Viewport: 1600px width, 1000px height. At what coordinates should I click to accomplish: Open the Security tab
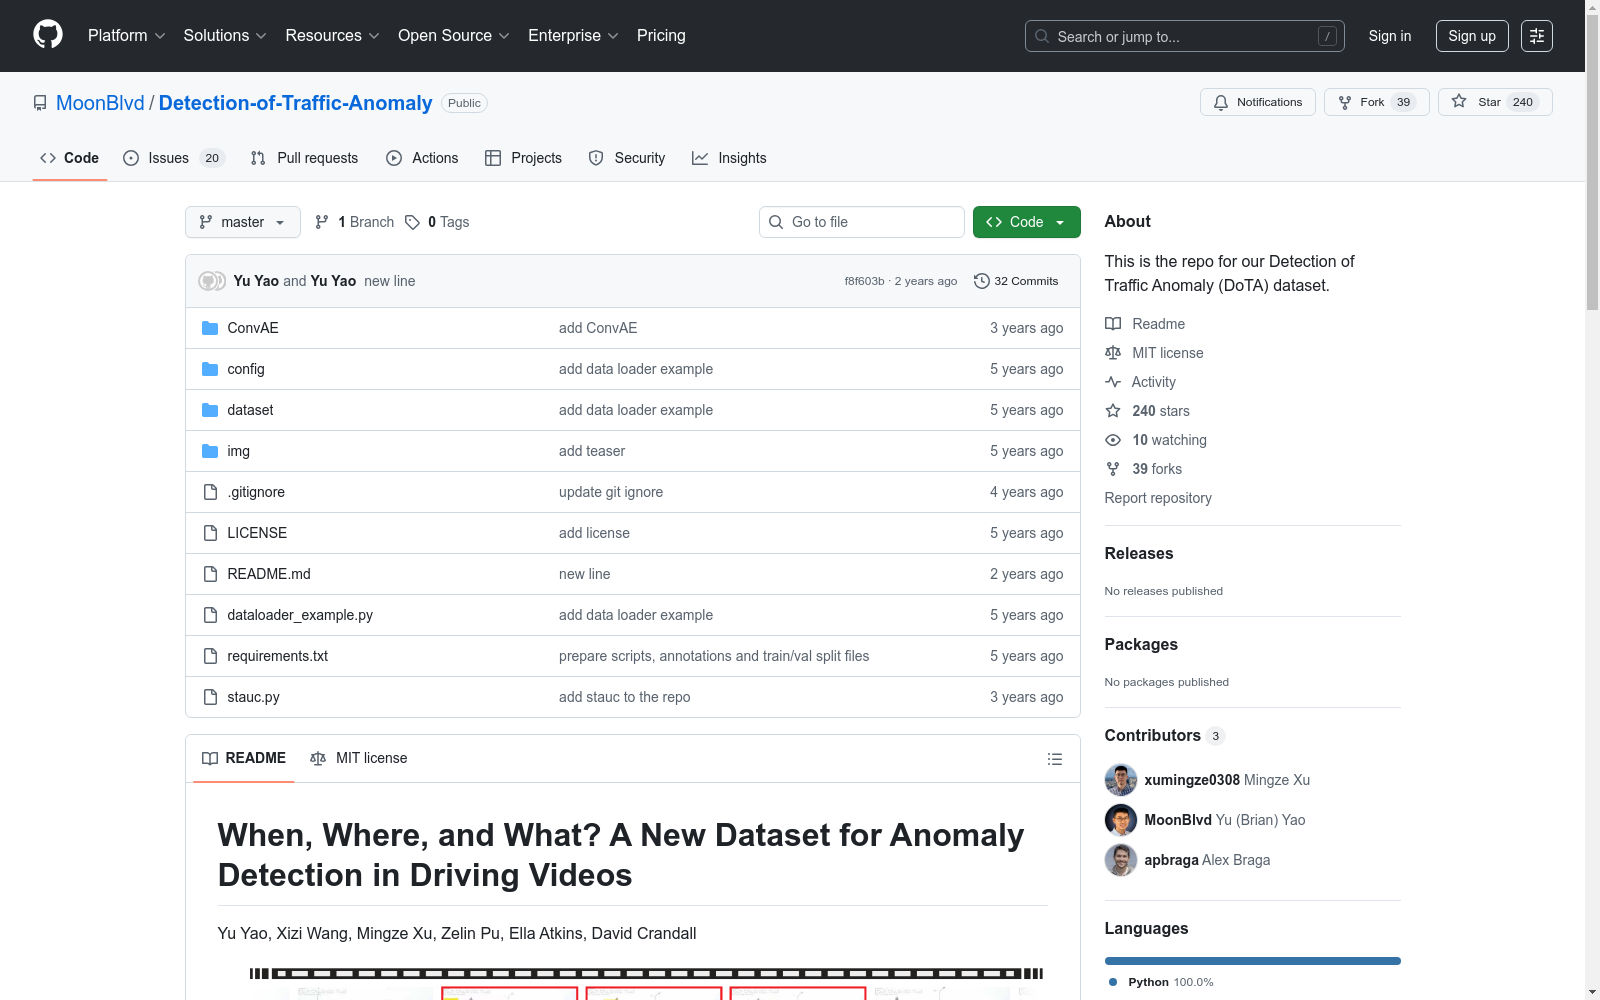coord(627,158)
